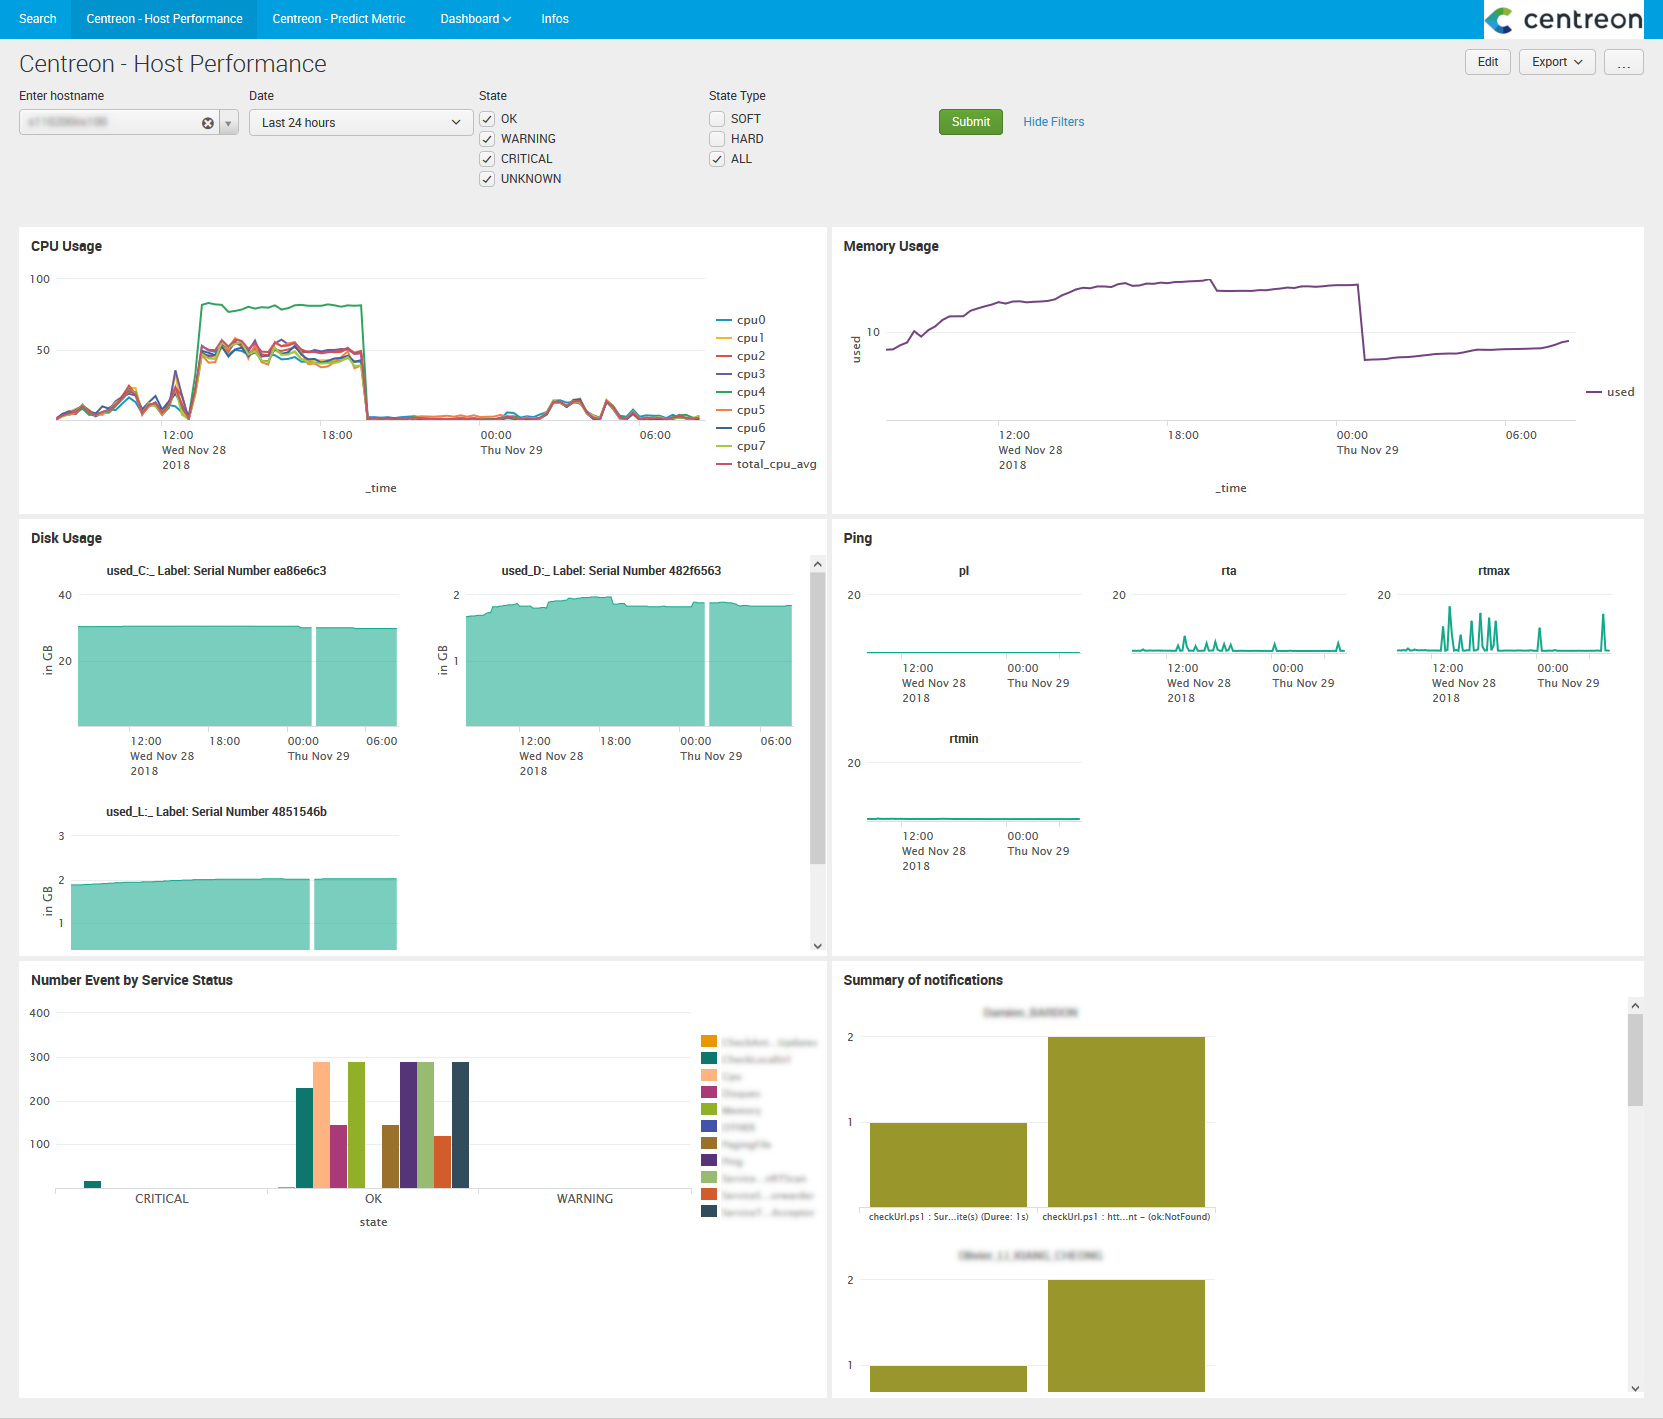
Task: Click the 'used_D:_ Label: Serial Number 482f6563' chart title
Action: click(611, 571)
